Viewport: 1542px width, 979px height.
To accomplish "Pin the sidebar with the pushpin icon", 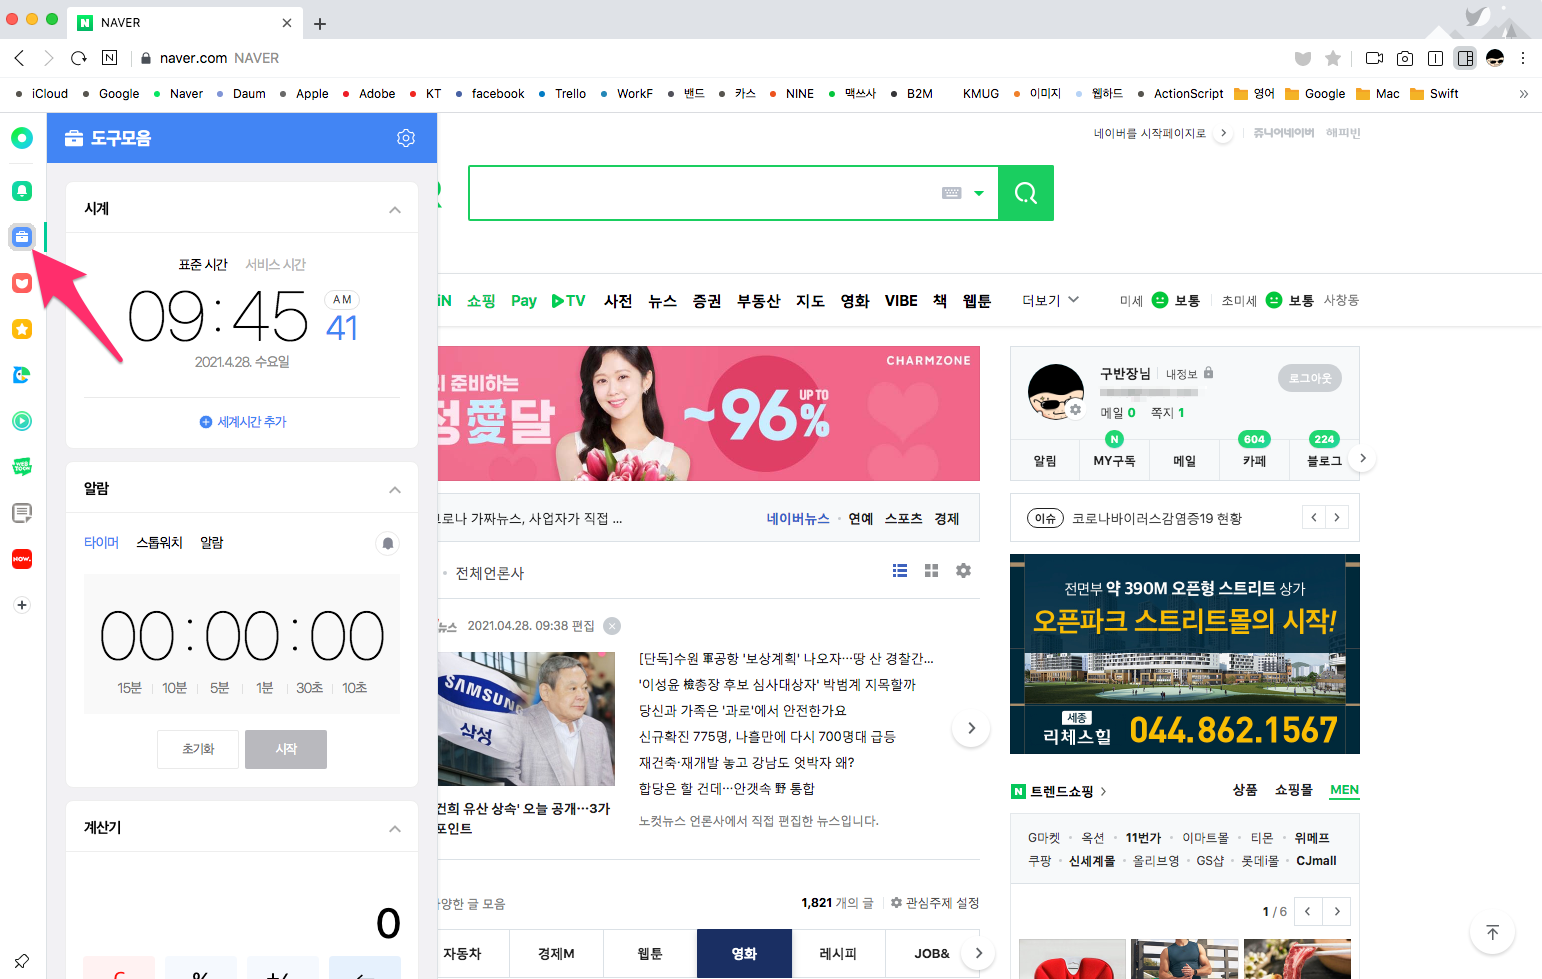I will (22, 961).
